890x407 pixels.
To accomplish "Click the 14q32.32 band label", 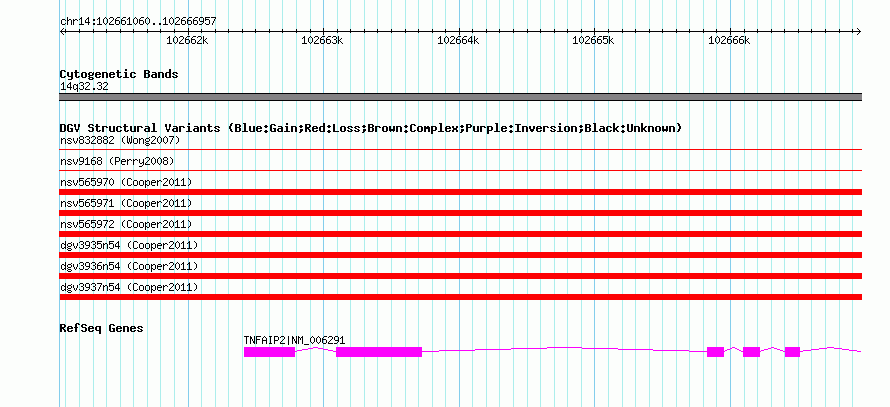I will pos(84,87).
